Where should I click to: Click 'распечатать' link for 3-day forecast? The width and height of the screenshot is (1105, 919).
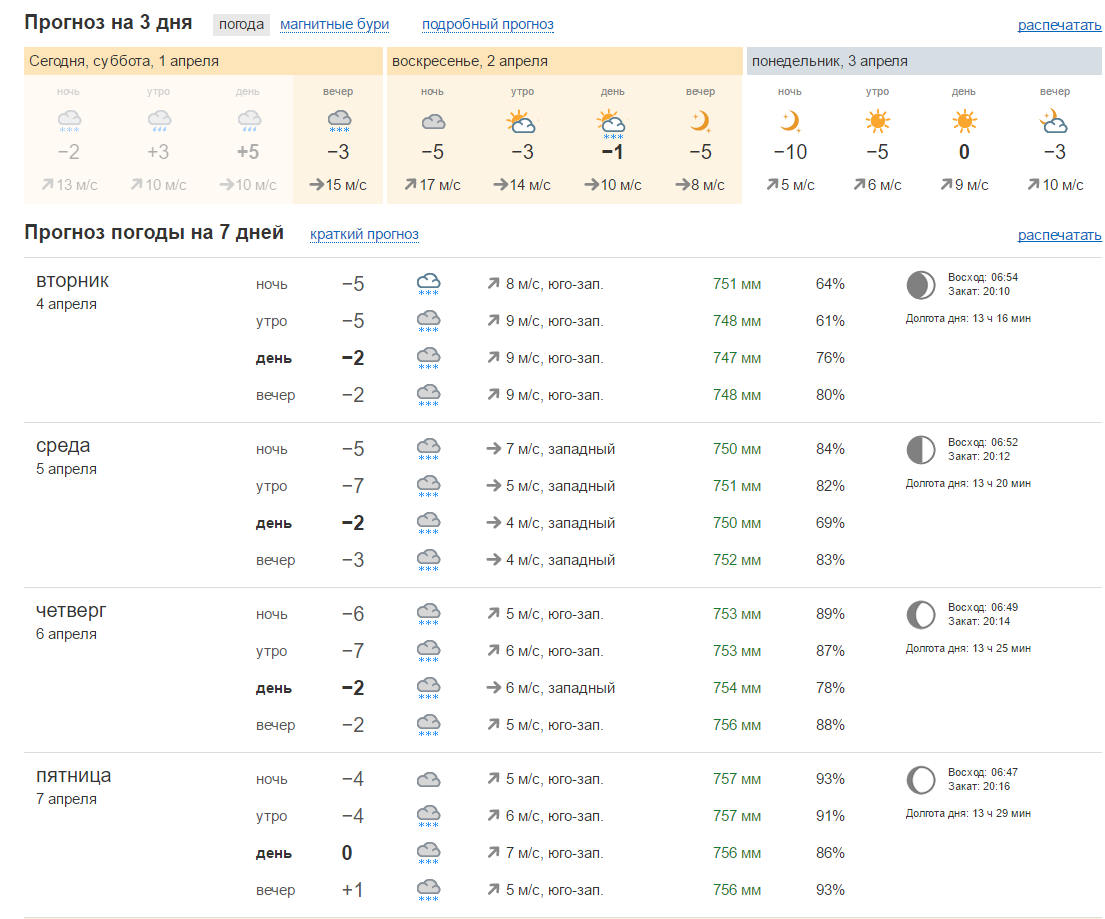[x=1059, y=25]
